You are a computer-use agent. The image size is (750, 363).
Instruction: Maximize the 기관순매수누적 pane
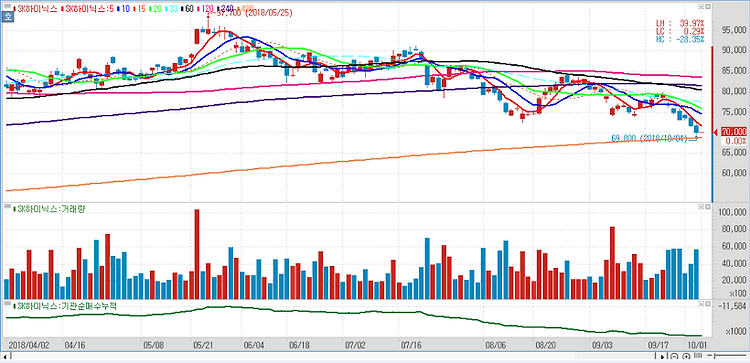click(701, 304)
